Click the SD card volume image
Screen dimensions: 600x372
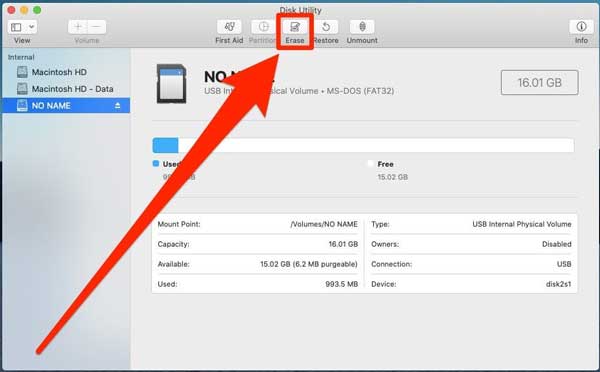(171, 83)
